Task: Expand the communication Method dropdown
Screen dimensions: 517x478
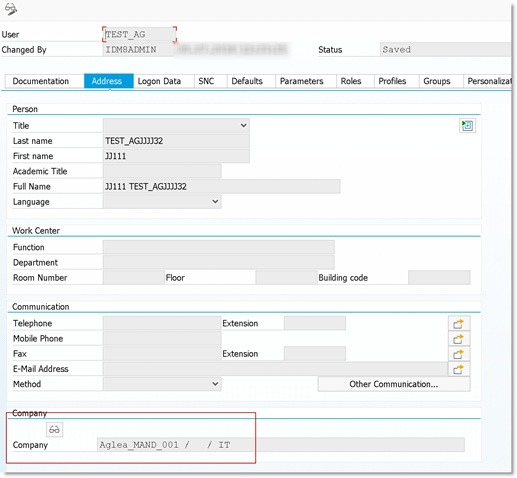Action: (x=215, y=384)
